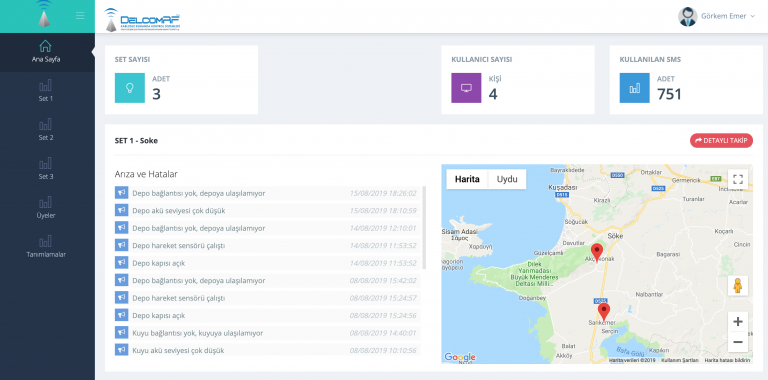768x380 pixels.
Task: Click the timestamp 14/08/2019 12:10:01
Action: pyautogui.click(x=383, y=228)
